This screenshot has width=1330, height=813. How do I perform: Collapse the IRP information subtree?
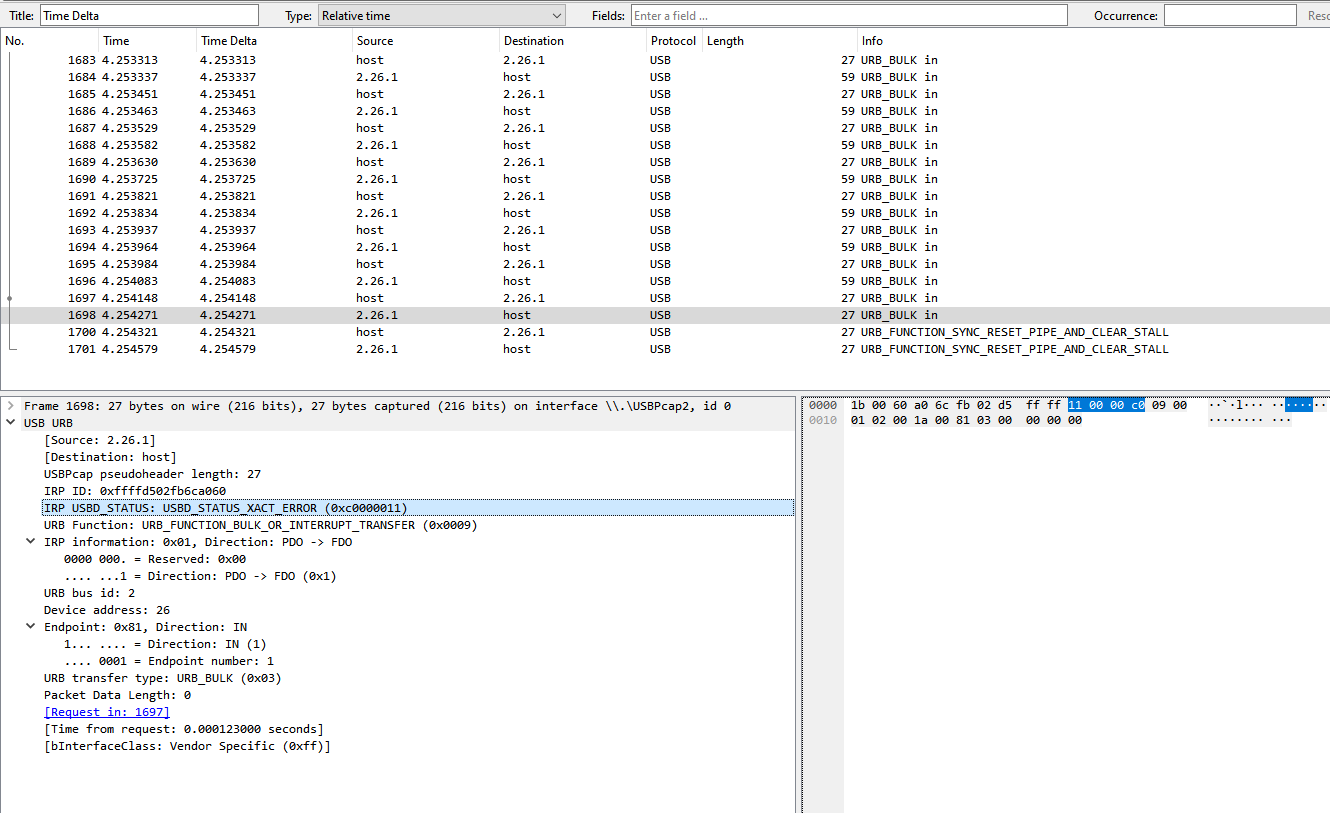[x=30, y=541]
